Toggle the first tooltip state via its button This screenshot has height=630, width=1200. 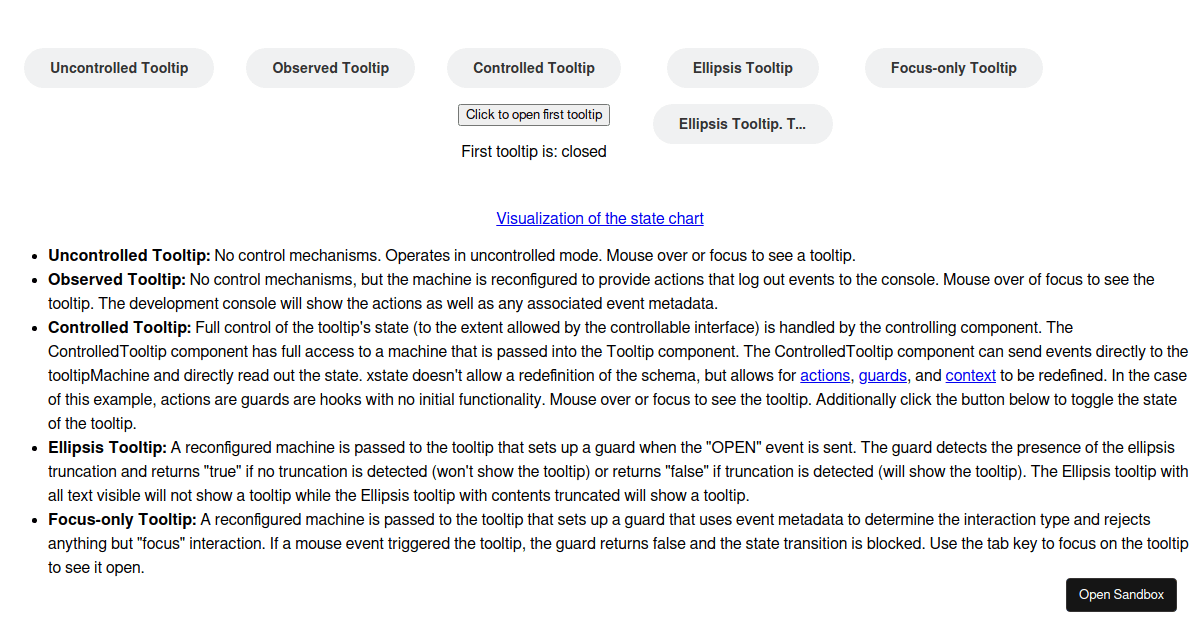(x=533, y=114)
